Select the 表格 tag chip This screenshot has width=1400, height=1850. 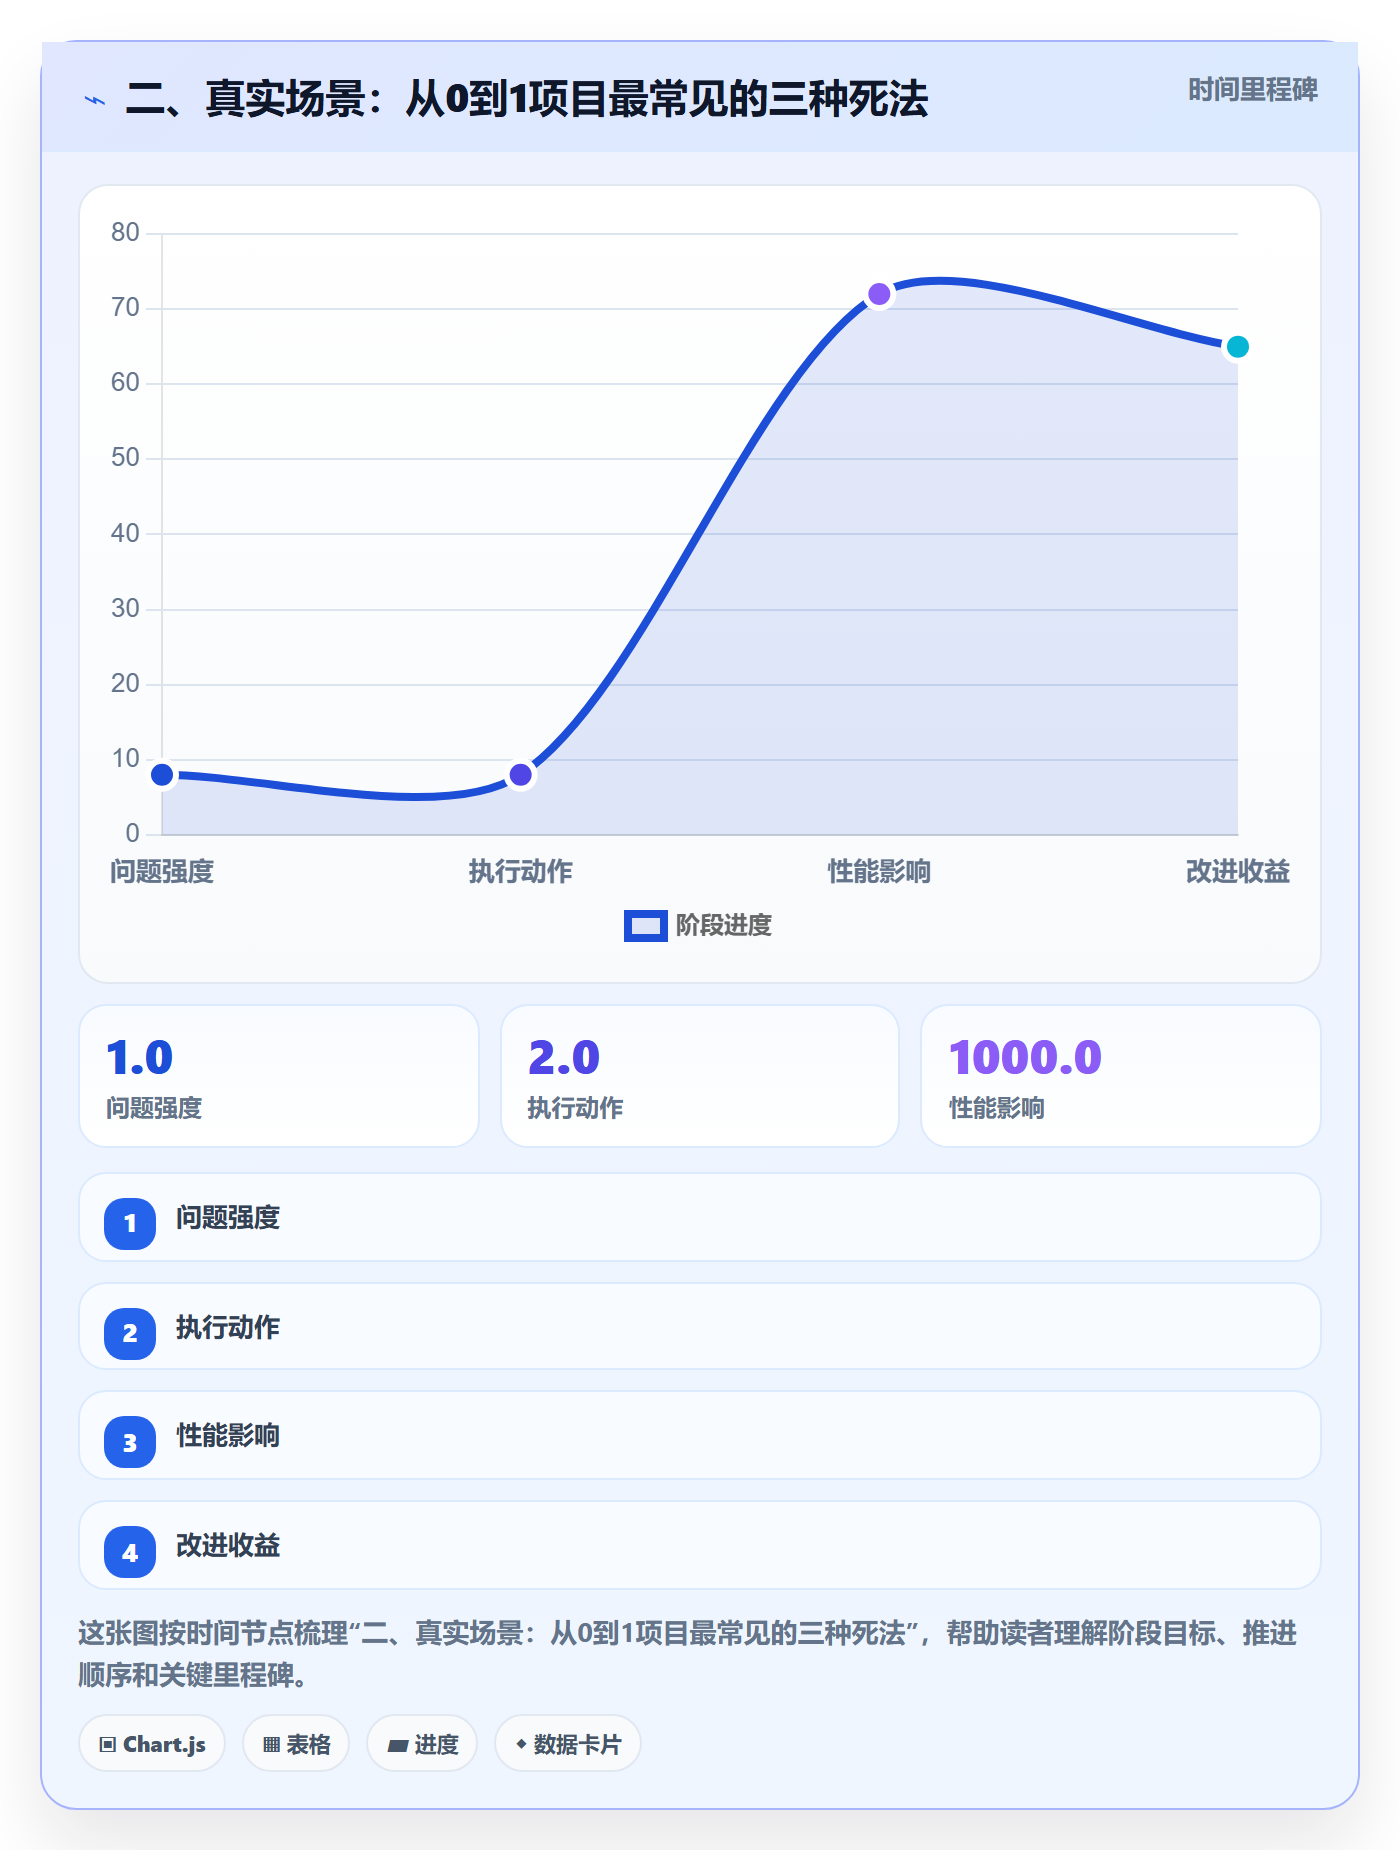coord(296,1744)
